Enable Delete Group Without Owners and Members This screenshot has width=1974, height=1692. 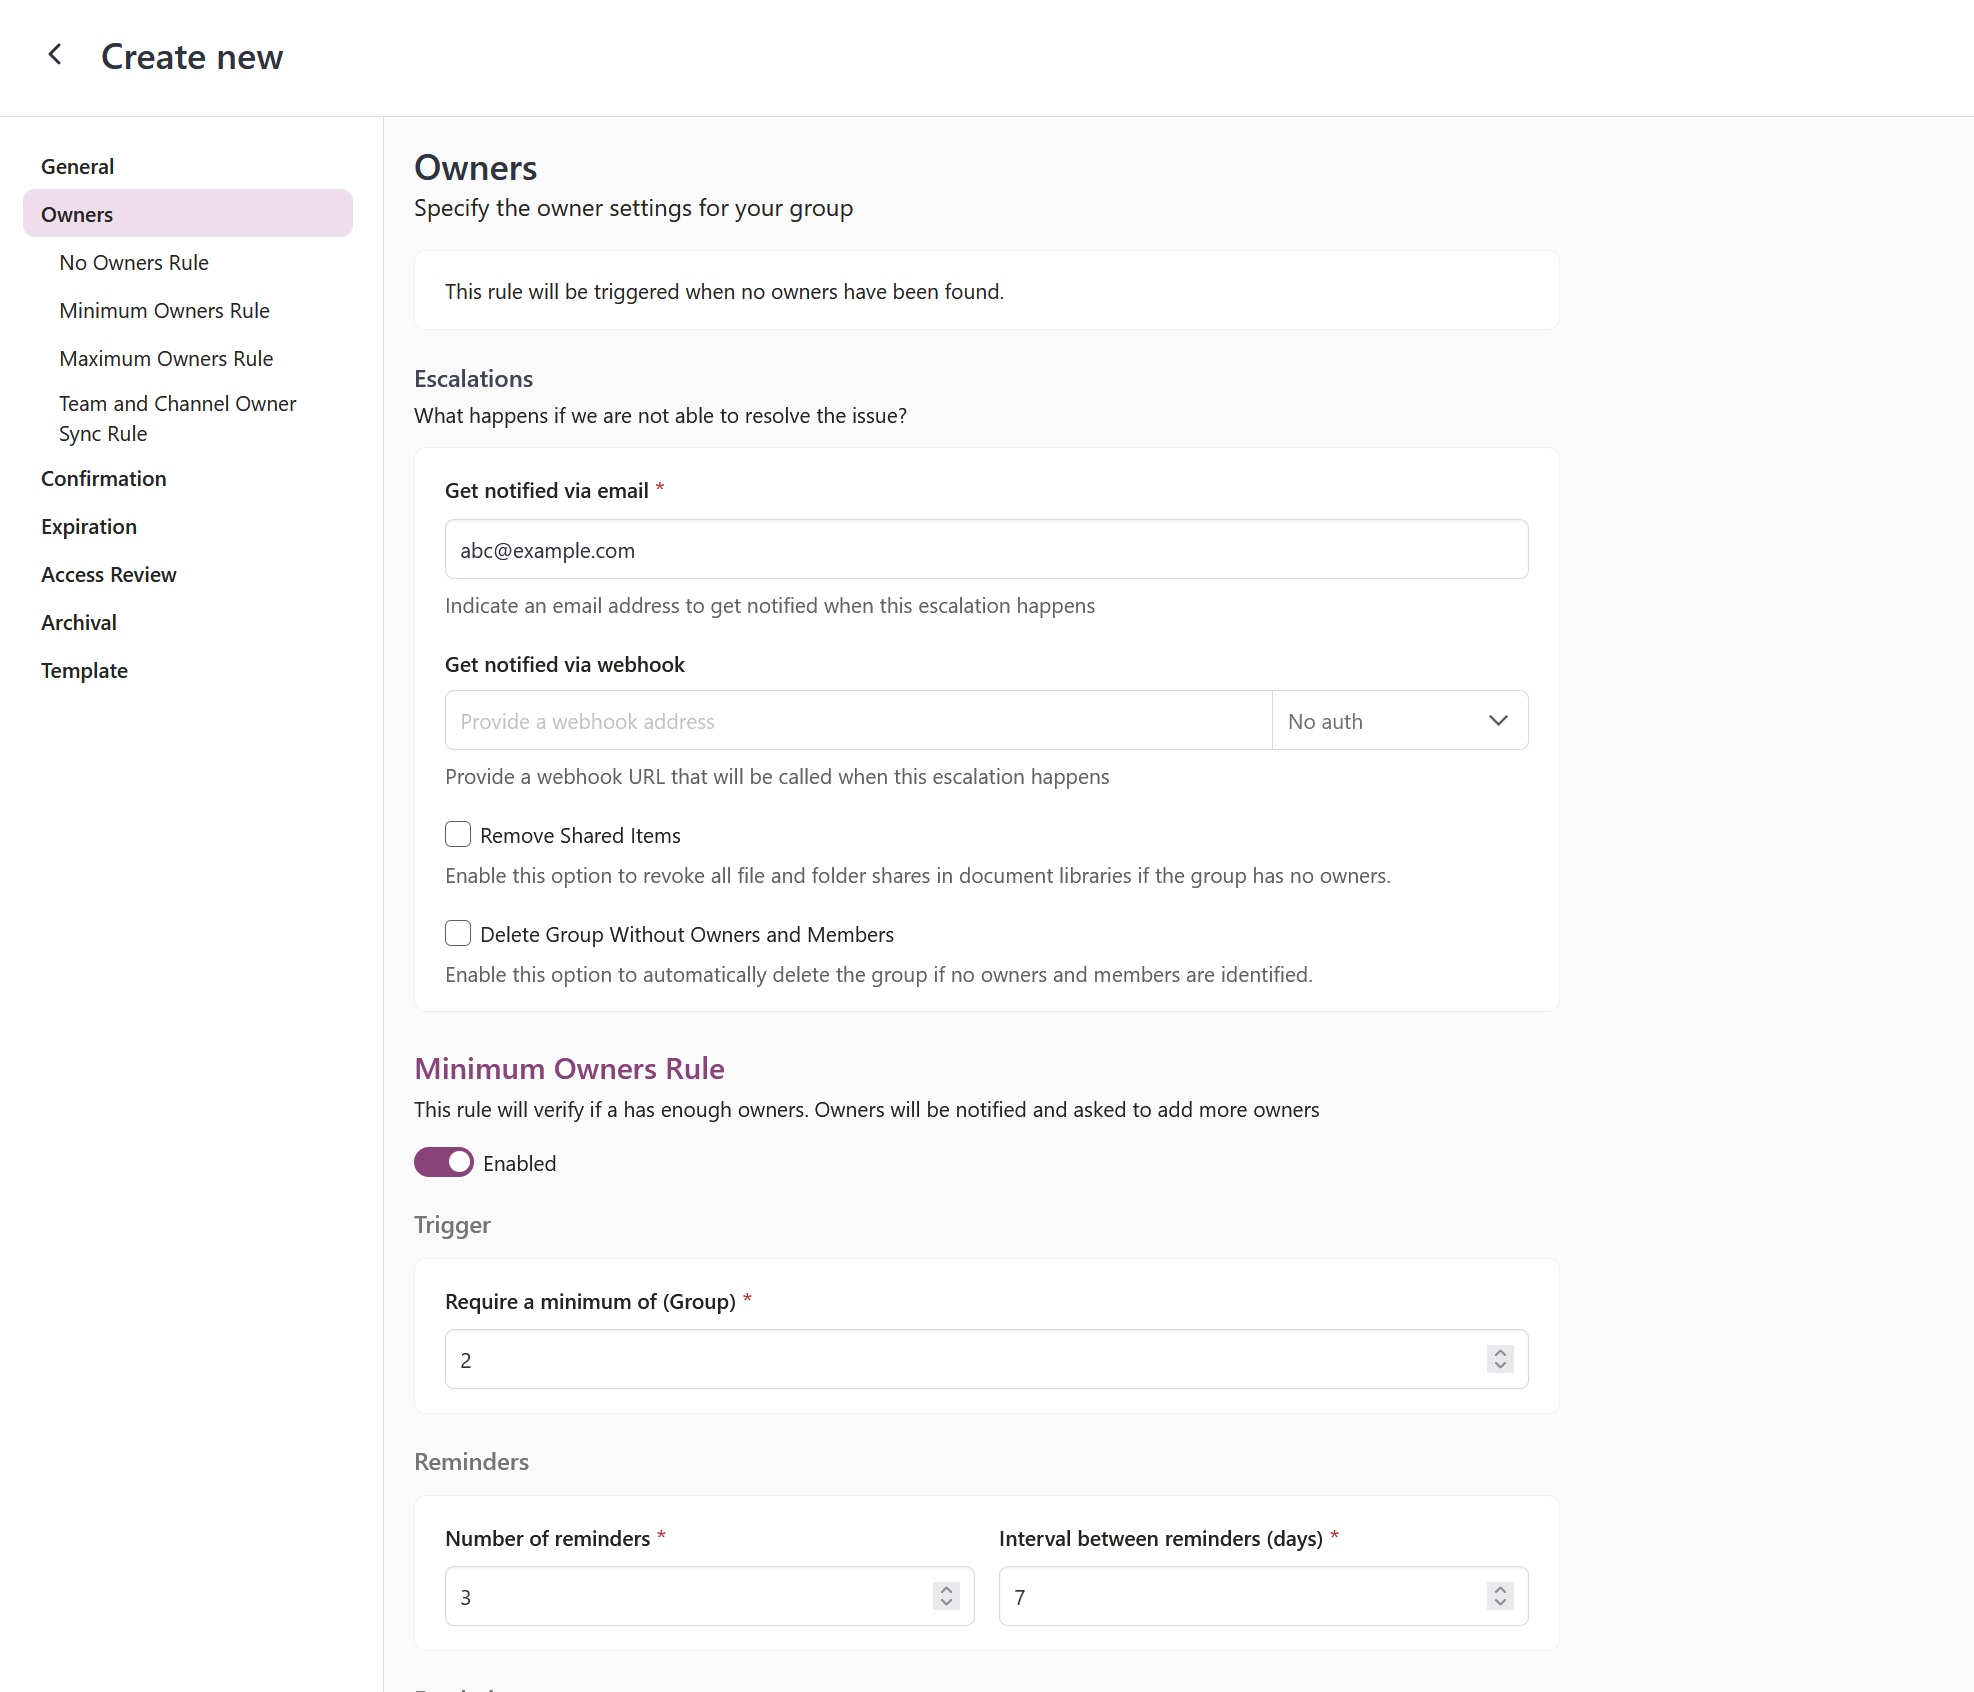(458, 933)
